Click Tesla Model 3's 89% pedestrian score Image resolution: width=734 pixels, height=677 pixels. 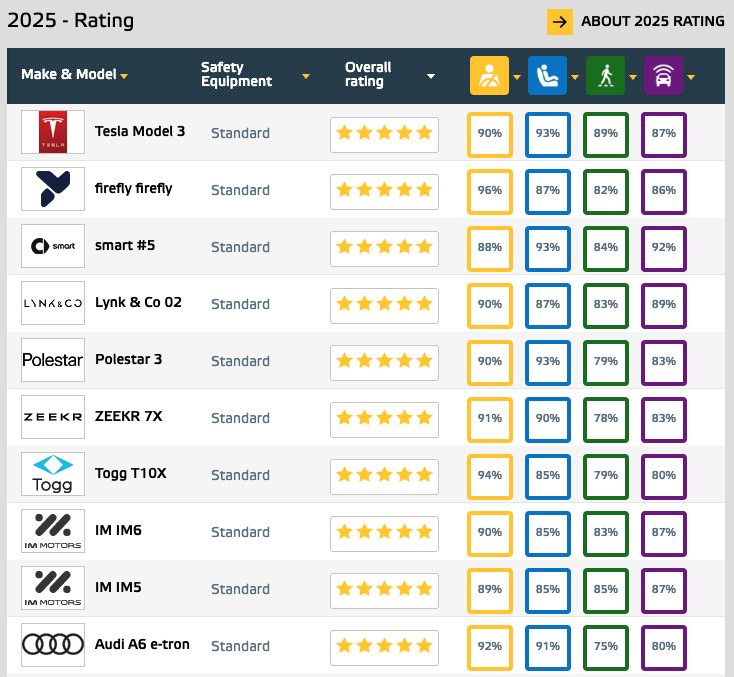[x=606, y=135]
